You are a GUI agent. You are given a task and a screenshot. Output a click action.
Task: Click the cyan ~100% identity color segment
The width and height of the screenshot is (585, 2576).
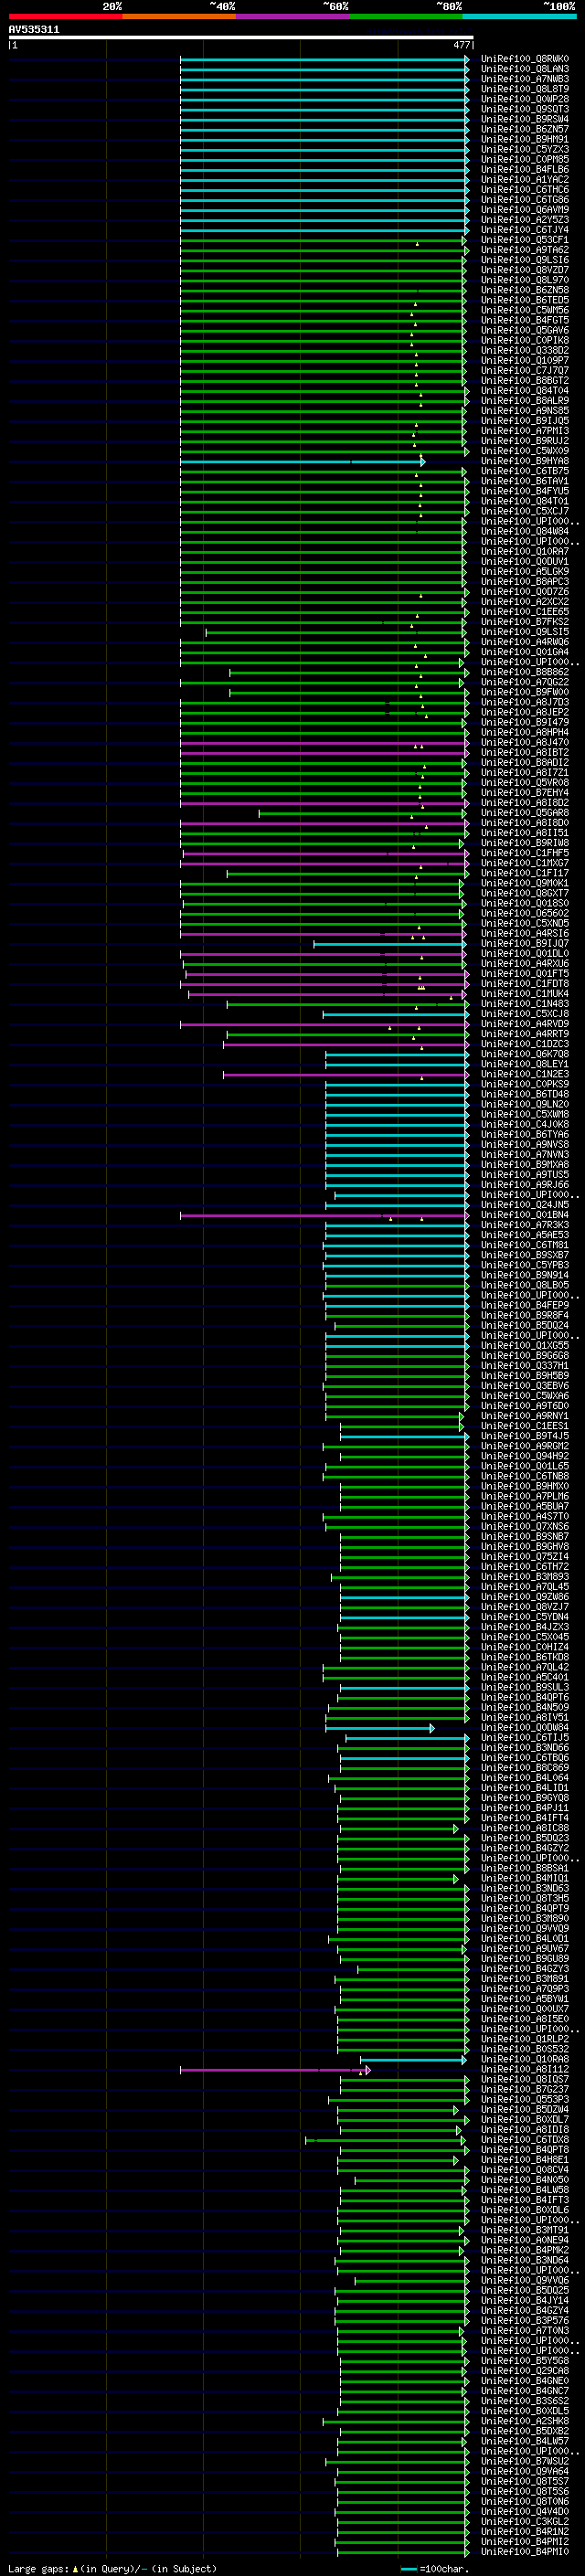pyautogui.click(x=520, y=16)
